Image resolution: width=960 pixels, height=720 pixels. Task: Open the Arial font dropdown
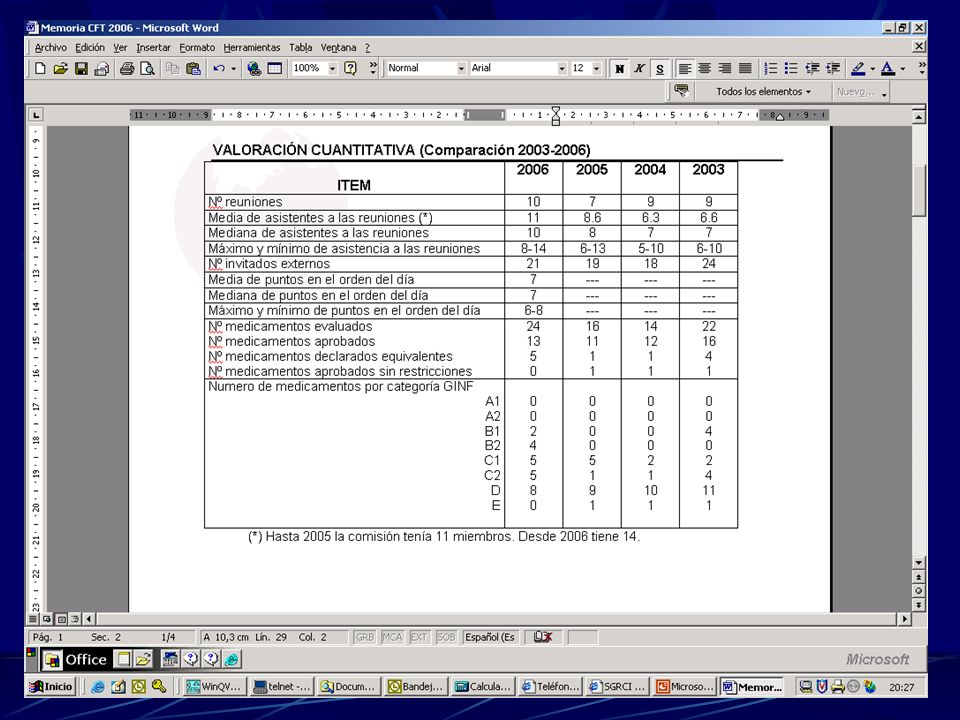pos(561,69)
